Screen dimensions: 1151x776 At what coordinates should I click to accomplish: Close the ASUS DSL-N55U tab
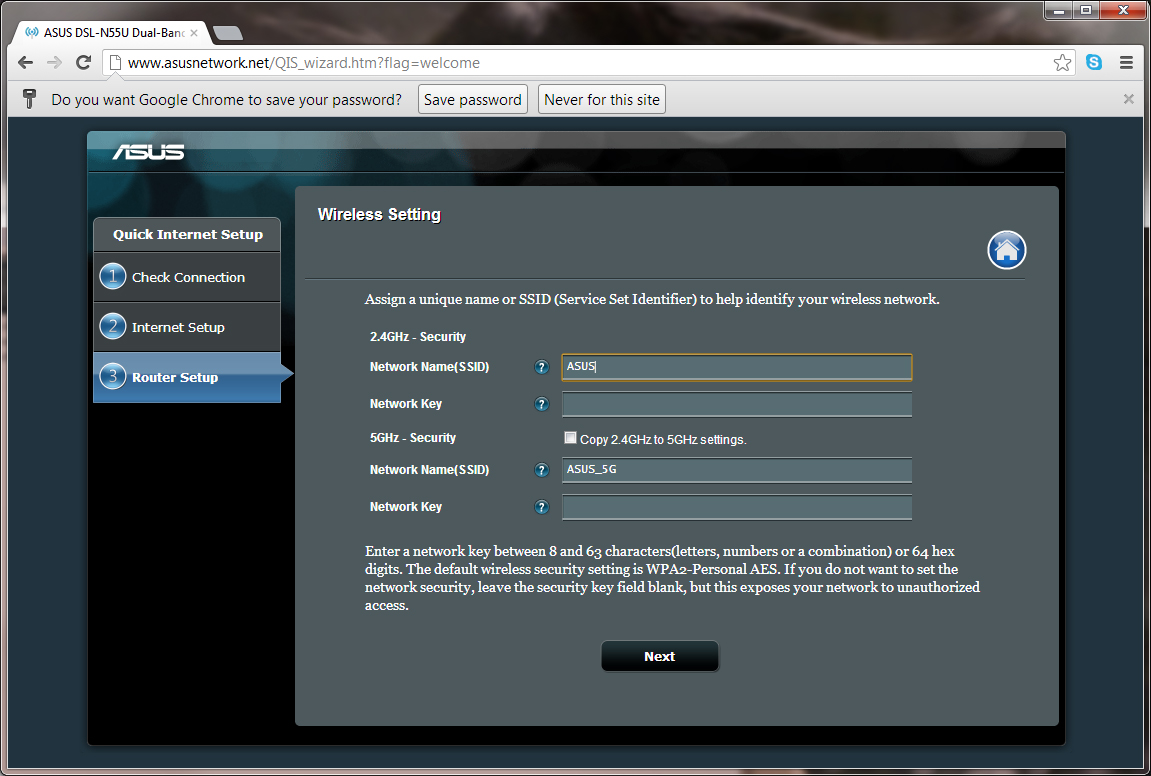tap(194, 33)
